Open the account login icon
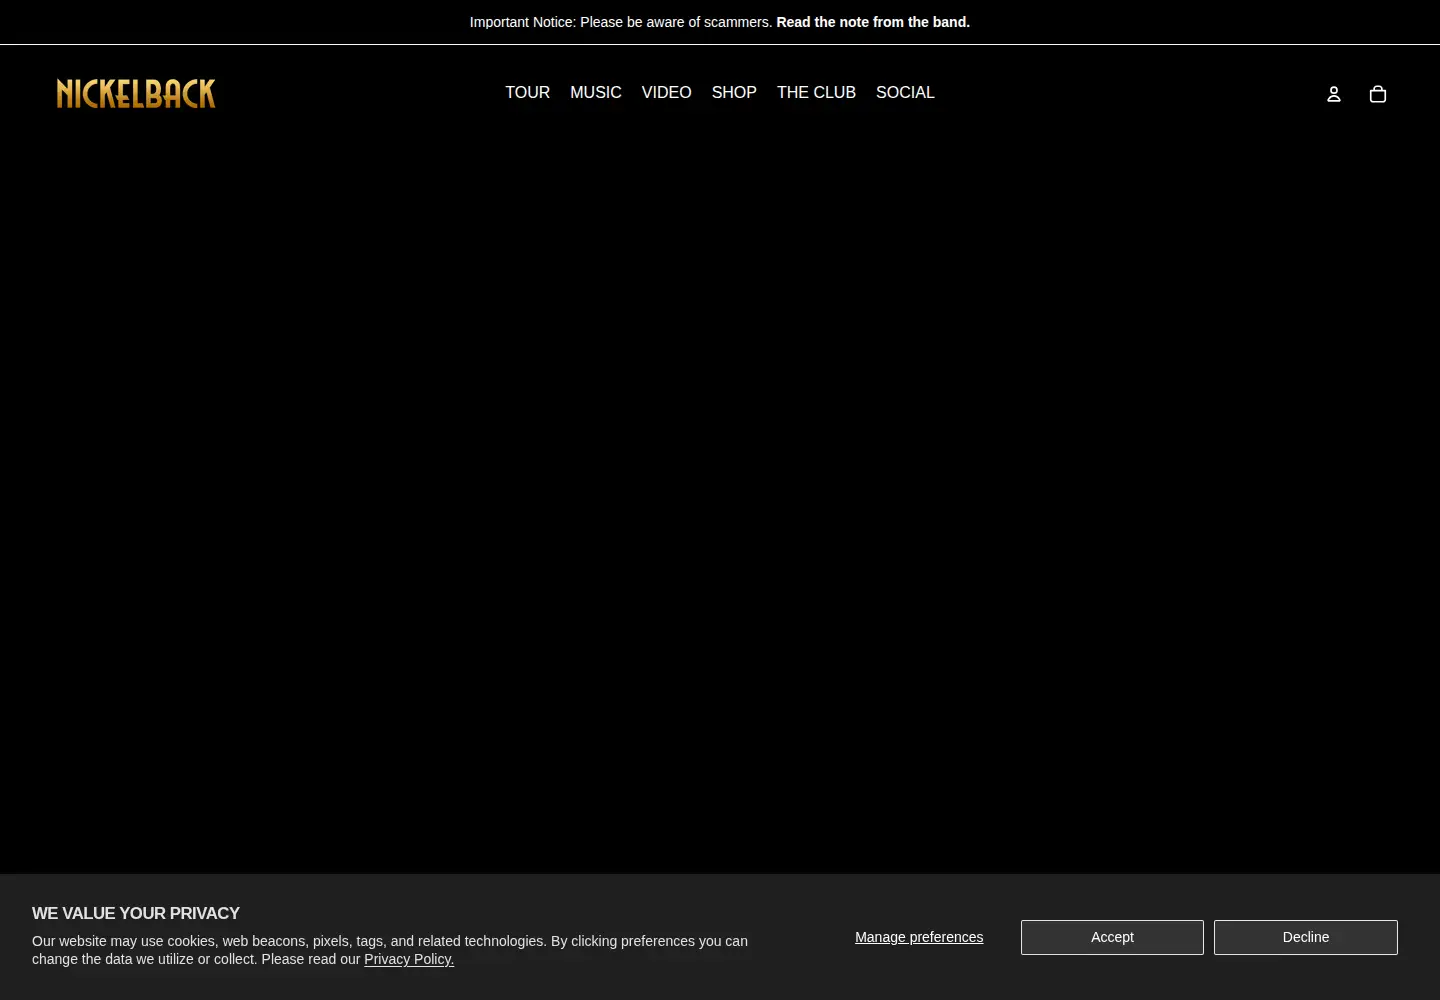The width and height of the screenshot is (1440, 1000). (x=1333, y=94)
